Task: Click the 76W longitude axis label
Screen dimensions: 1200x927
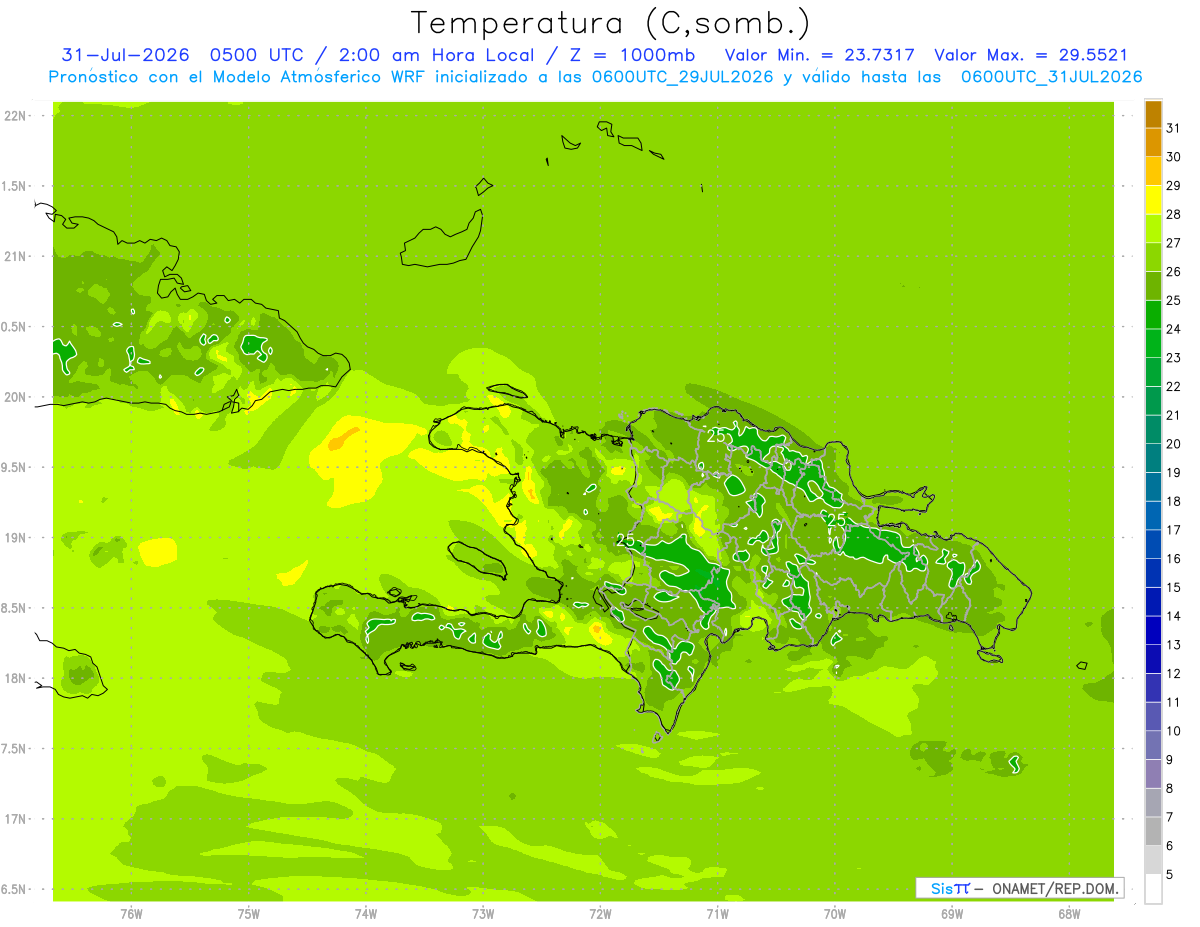Action: tap(131, 913)
